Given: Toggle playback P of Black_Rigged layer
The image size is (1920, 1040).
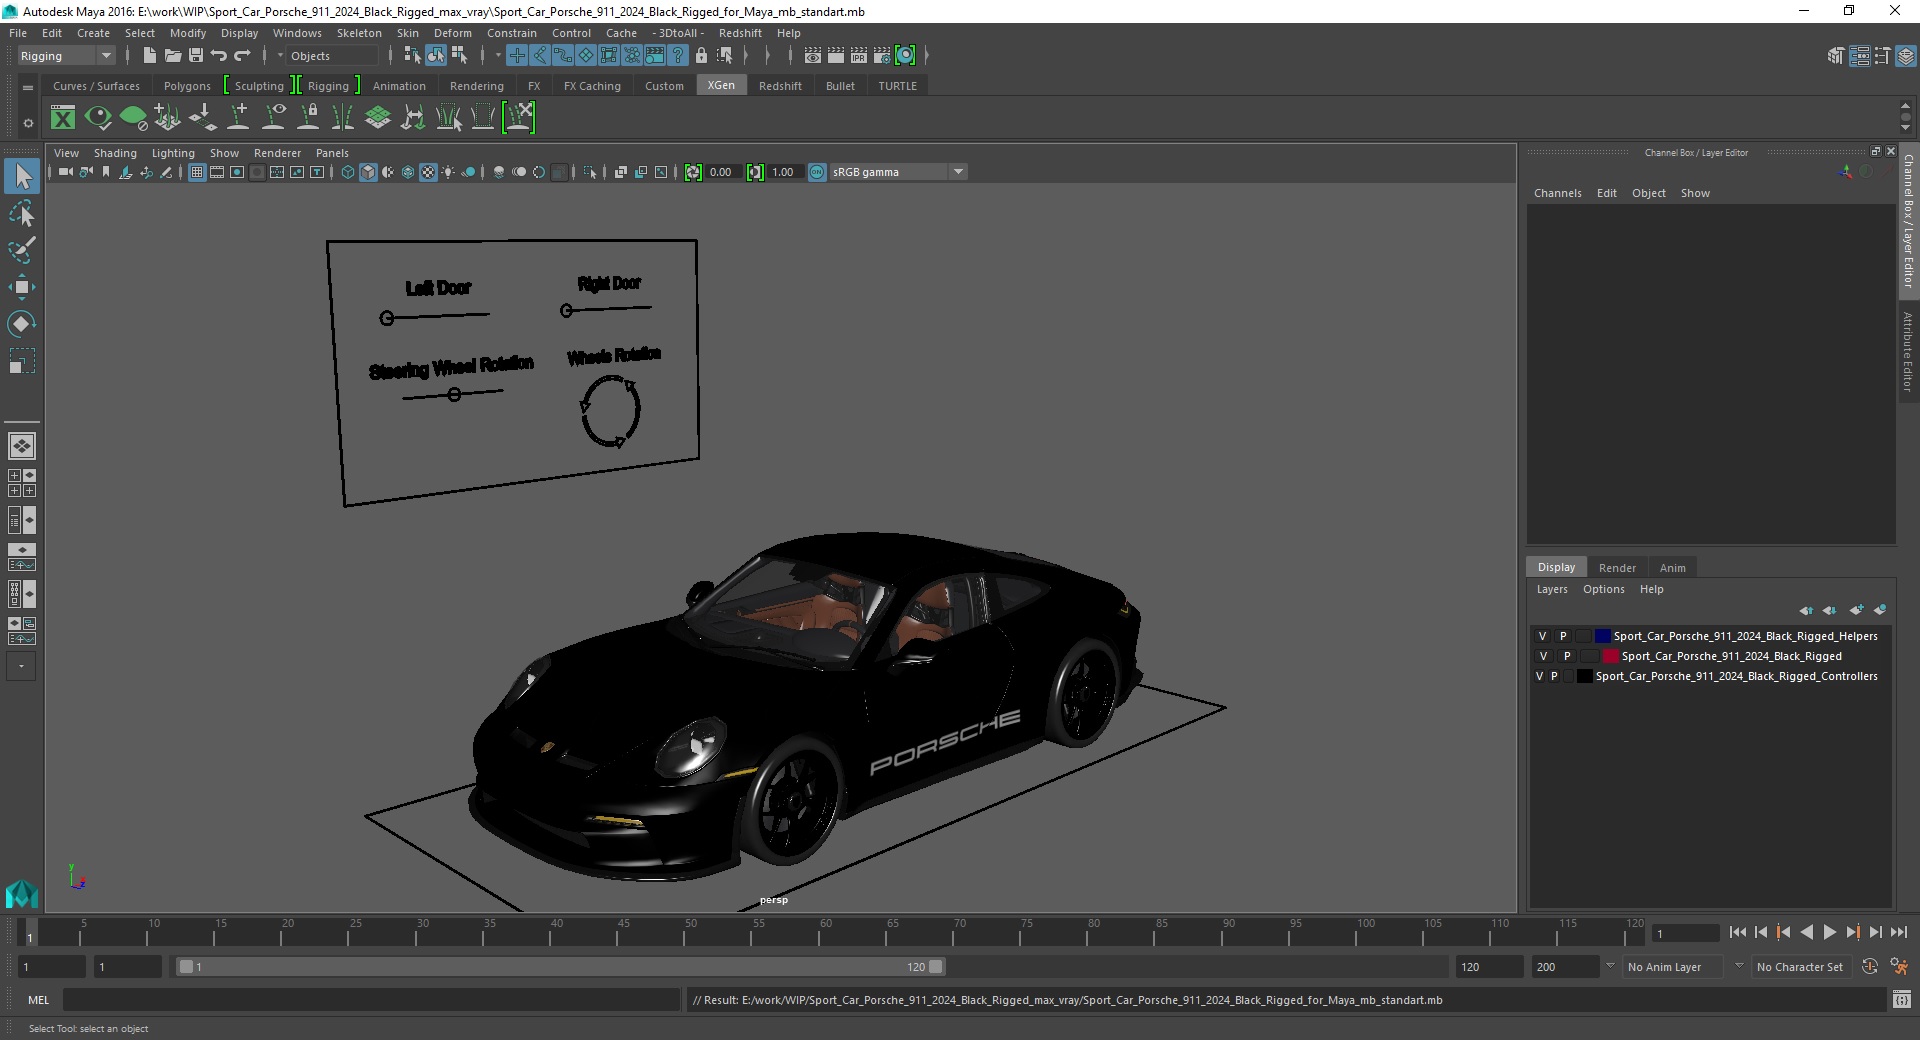Looking at the screenshot, I should point(1567,656).
